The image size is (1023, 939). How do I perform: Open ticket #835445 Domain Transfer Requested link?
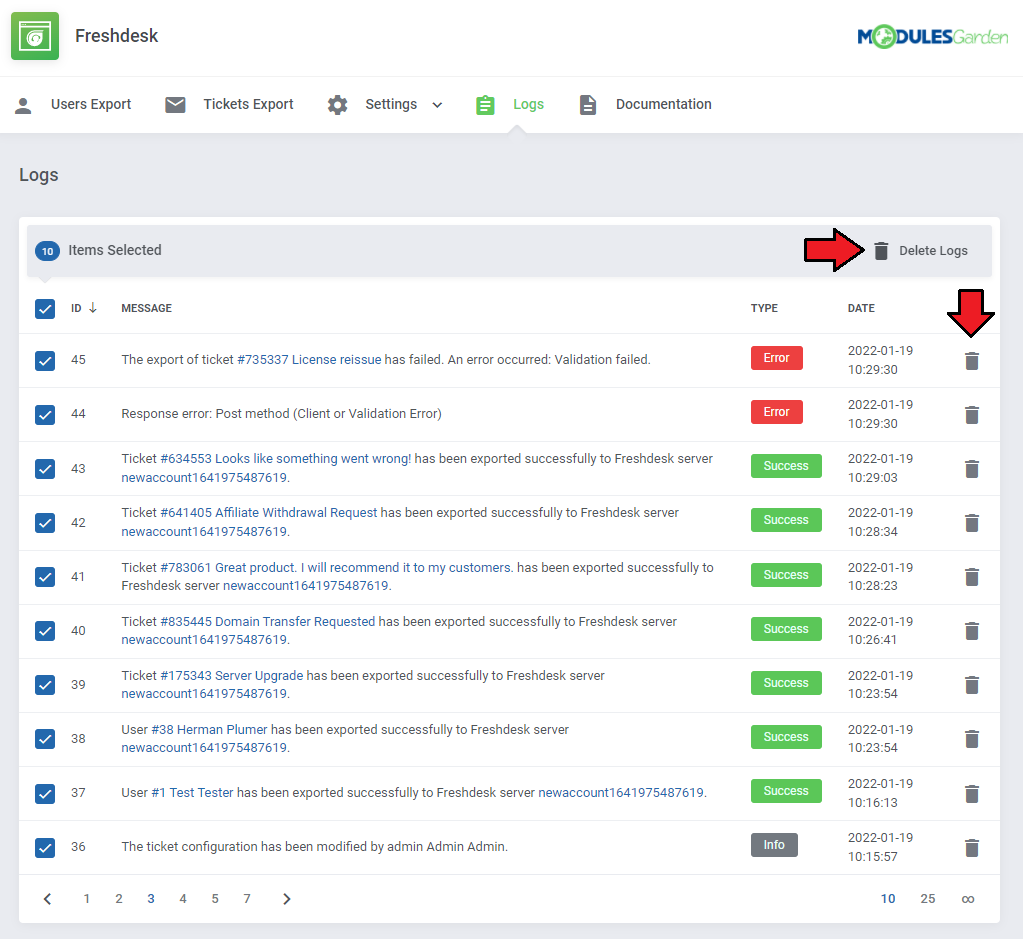[x=267, y=622]
